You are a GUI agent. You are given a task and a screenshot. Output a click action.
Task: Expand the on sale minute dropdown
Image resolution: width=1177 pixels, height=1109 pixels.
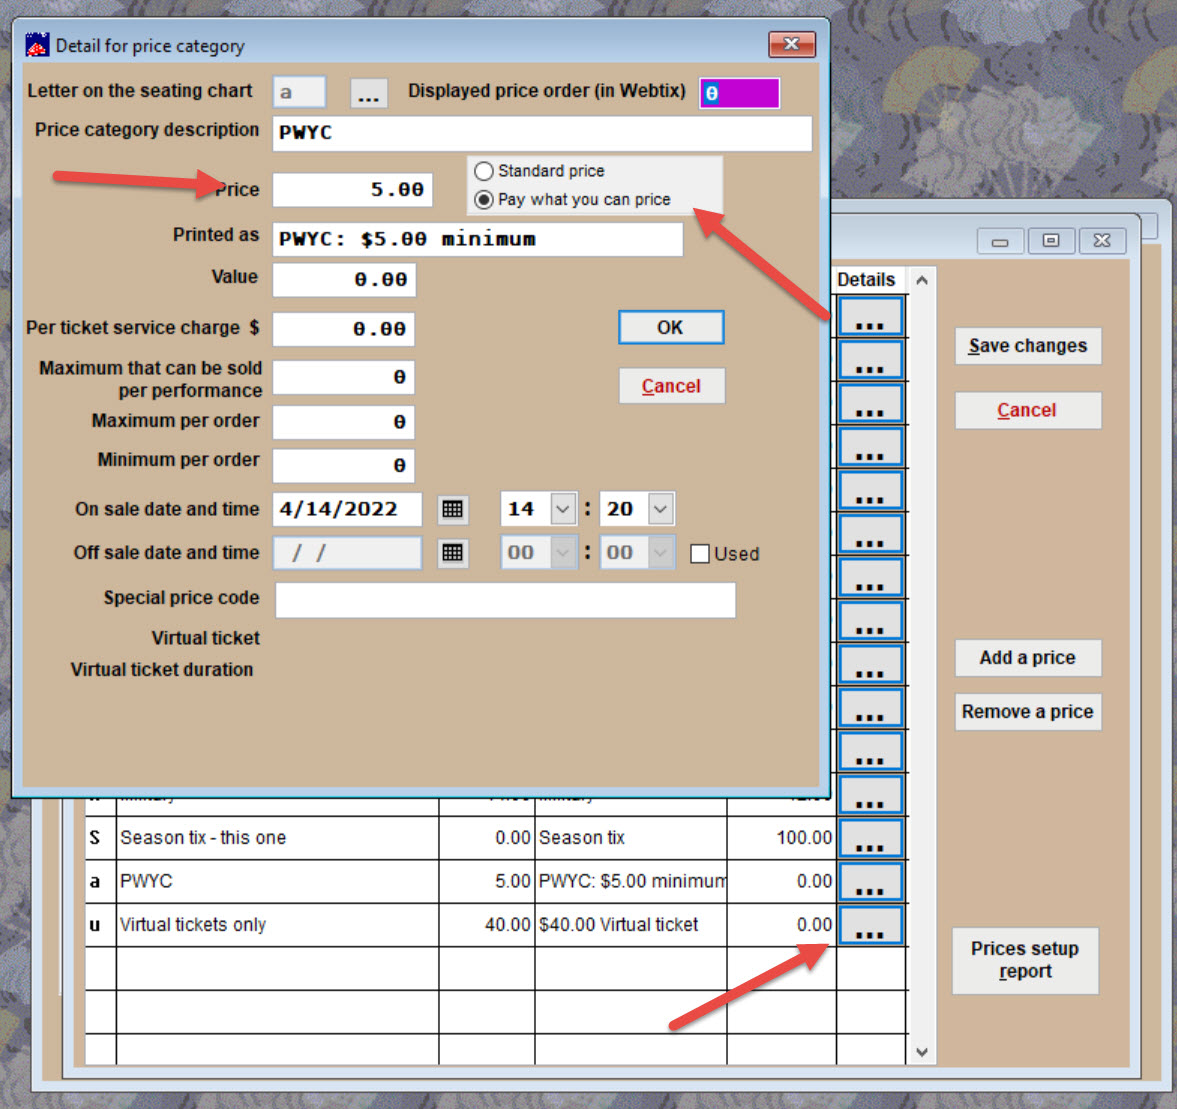point(661,509)
